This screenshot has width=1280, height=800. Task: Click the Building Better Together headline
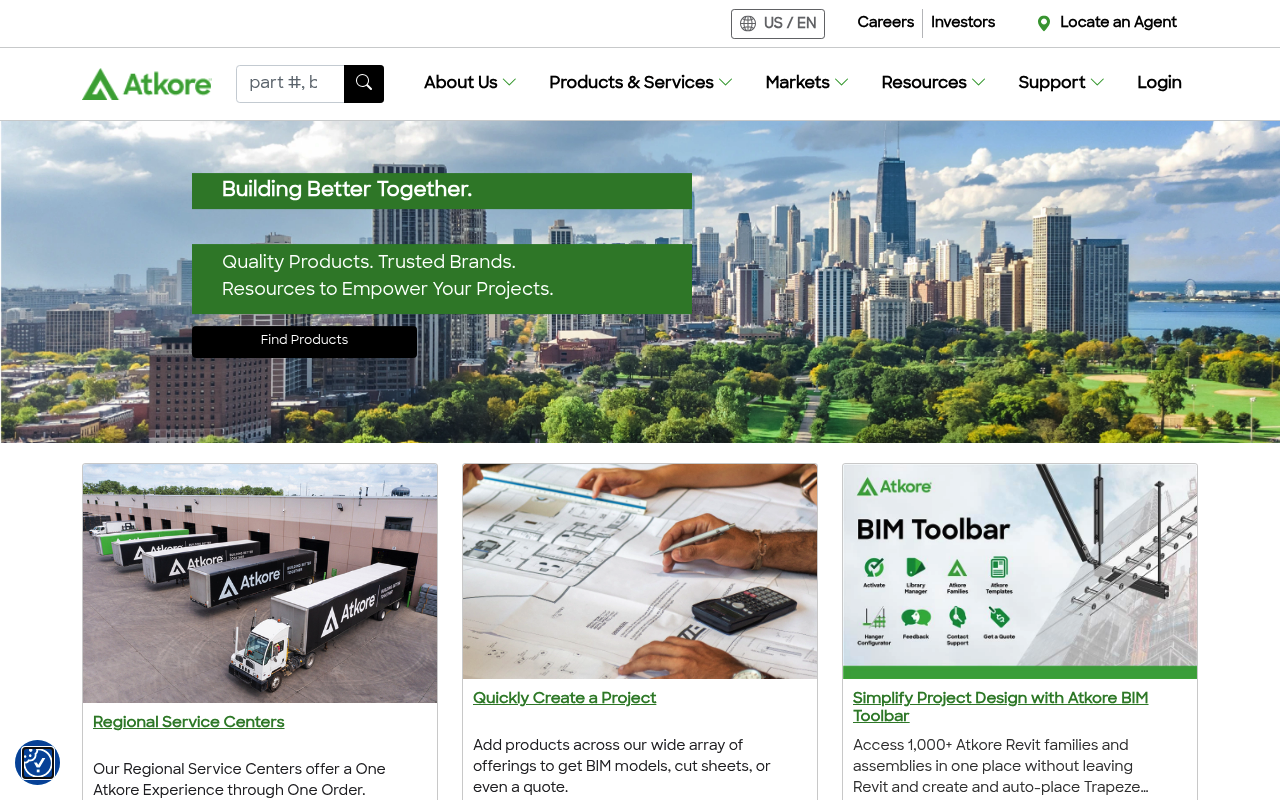[x=347, y=190]
